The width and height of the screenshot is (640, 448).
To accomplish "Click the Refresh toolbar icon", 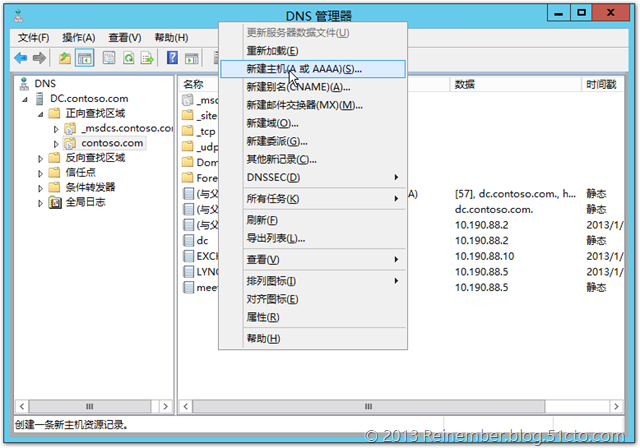I will pyautogui.click(x=128, y=58).
